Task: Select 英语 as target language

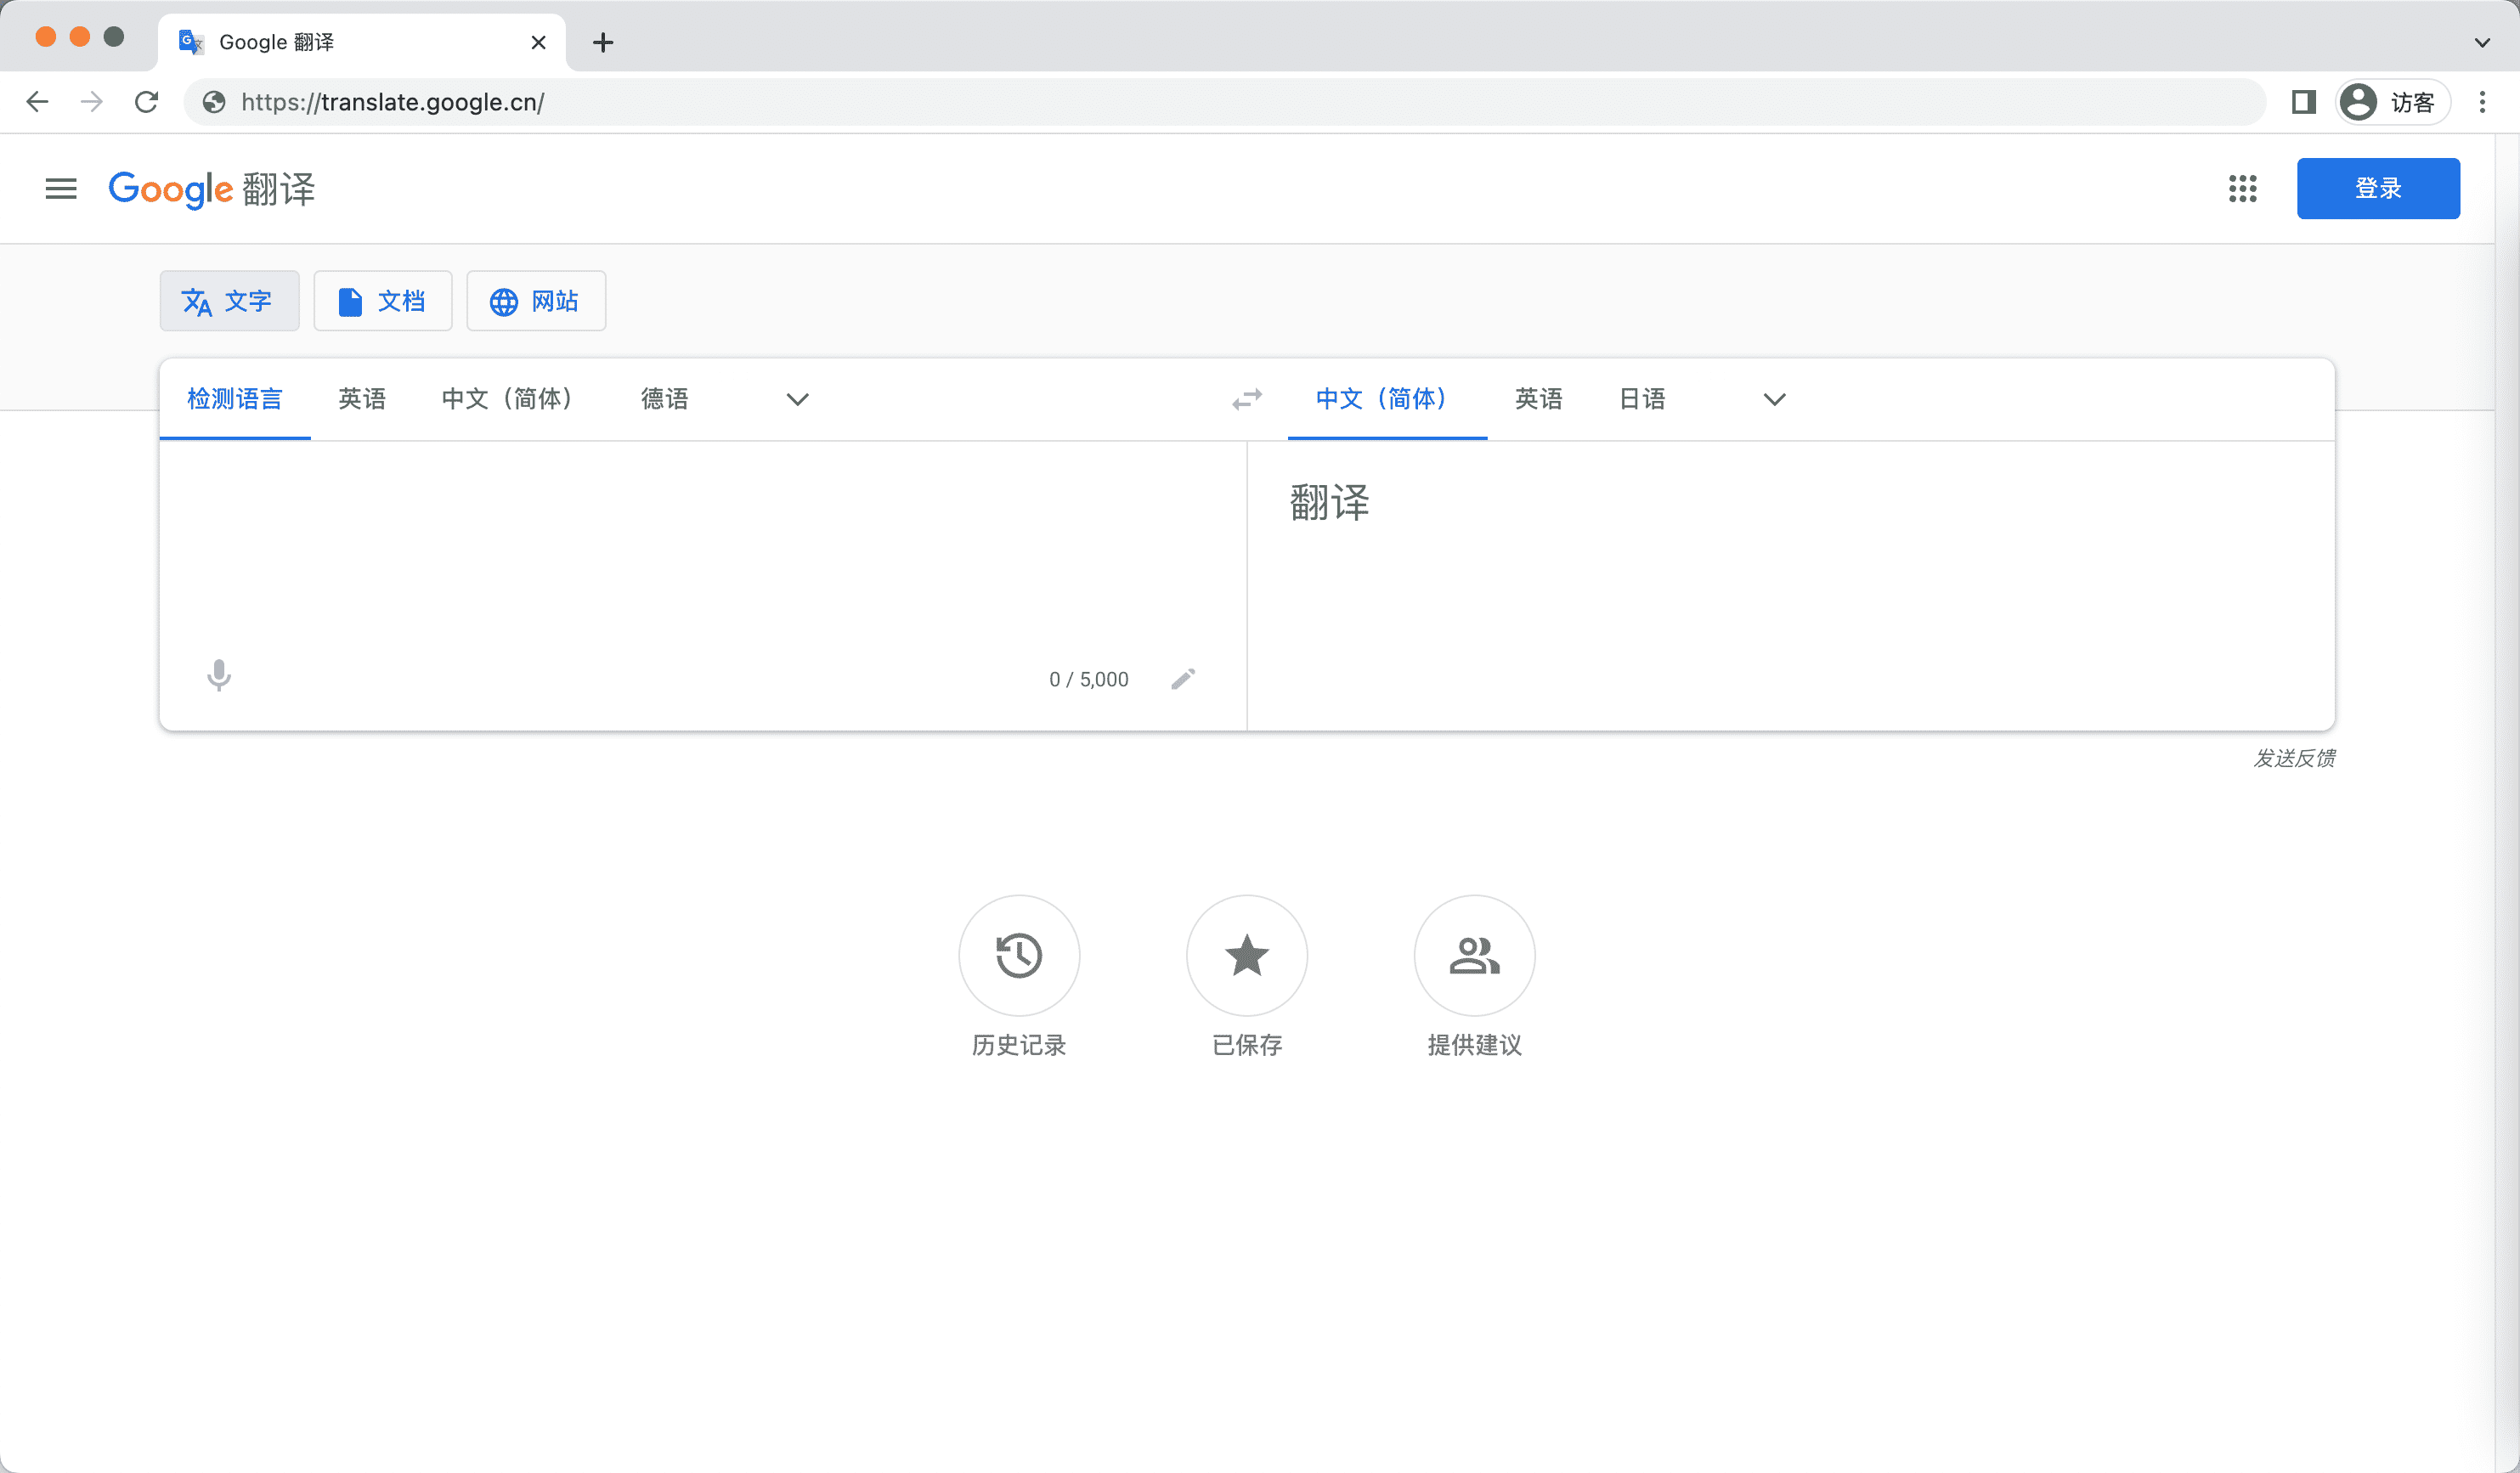Action: click(1539, 399)
